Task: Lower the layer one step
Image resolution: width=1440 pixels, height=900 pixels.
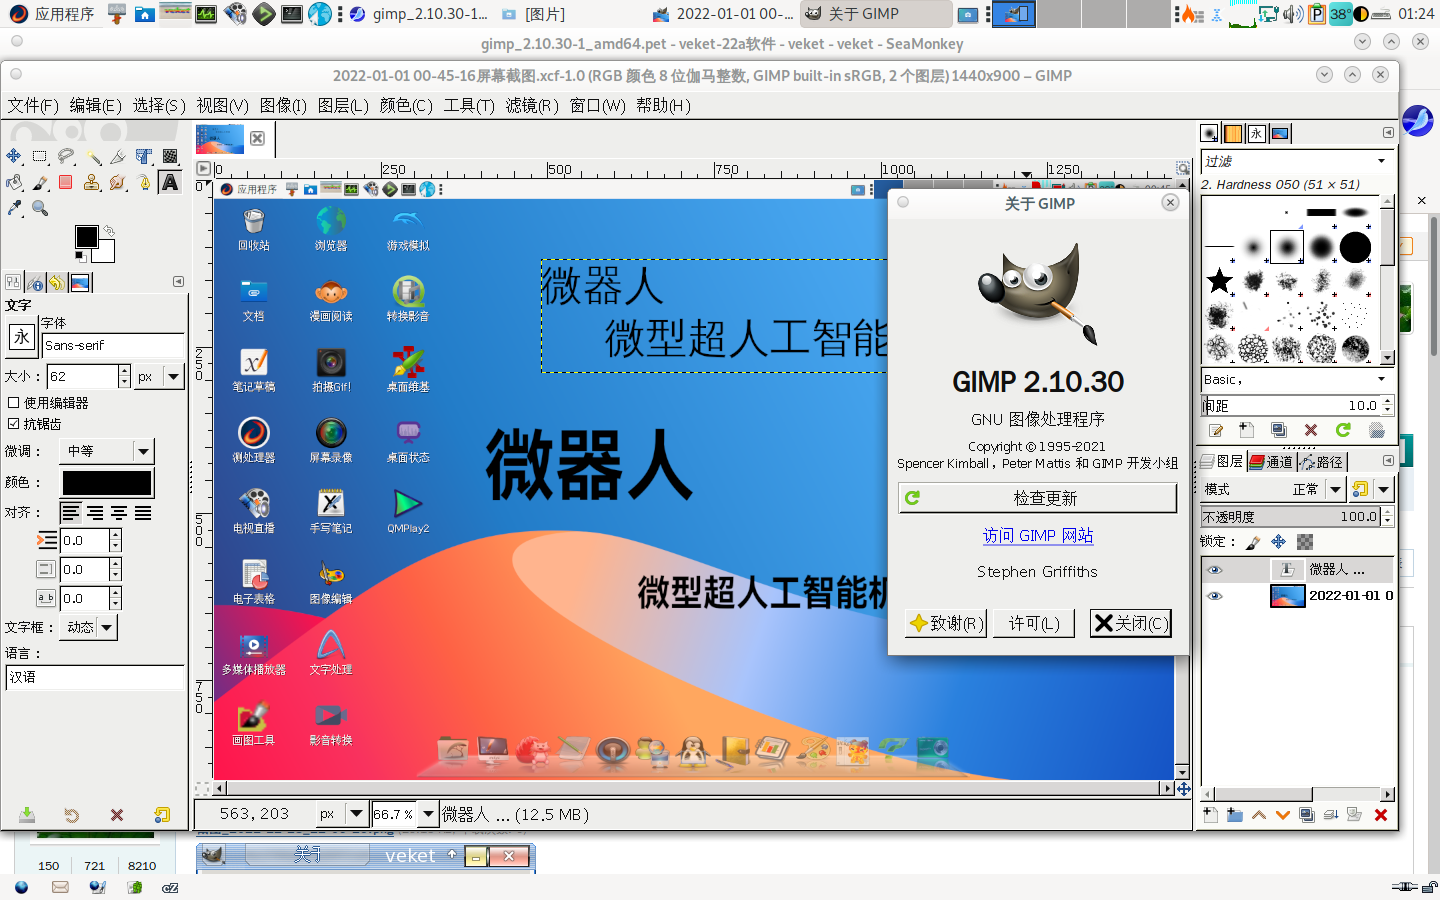Action: pyautogui.click(x=1283, y=815)
